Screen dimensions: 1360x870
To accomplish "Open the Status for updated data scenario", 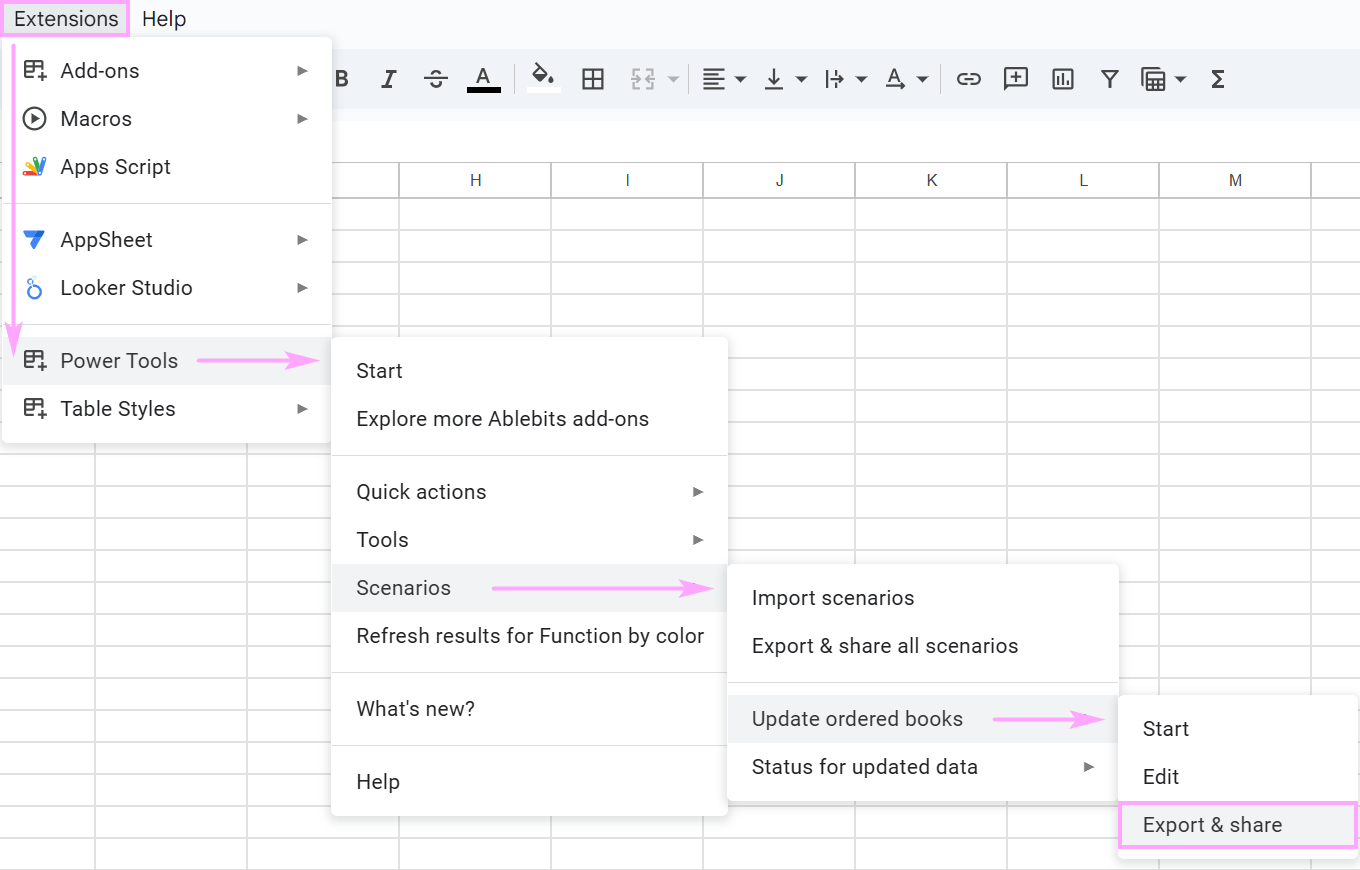I will 922,767.
